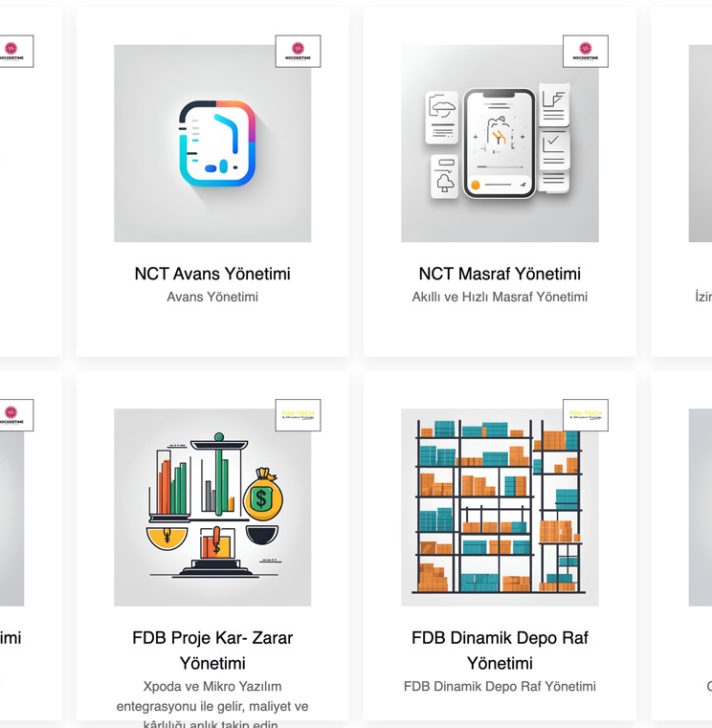Select the balance-scale and money-bag illustration
The height and width of the screenshot is (728, 712).
pyautogui.click(x=213, y=507)
